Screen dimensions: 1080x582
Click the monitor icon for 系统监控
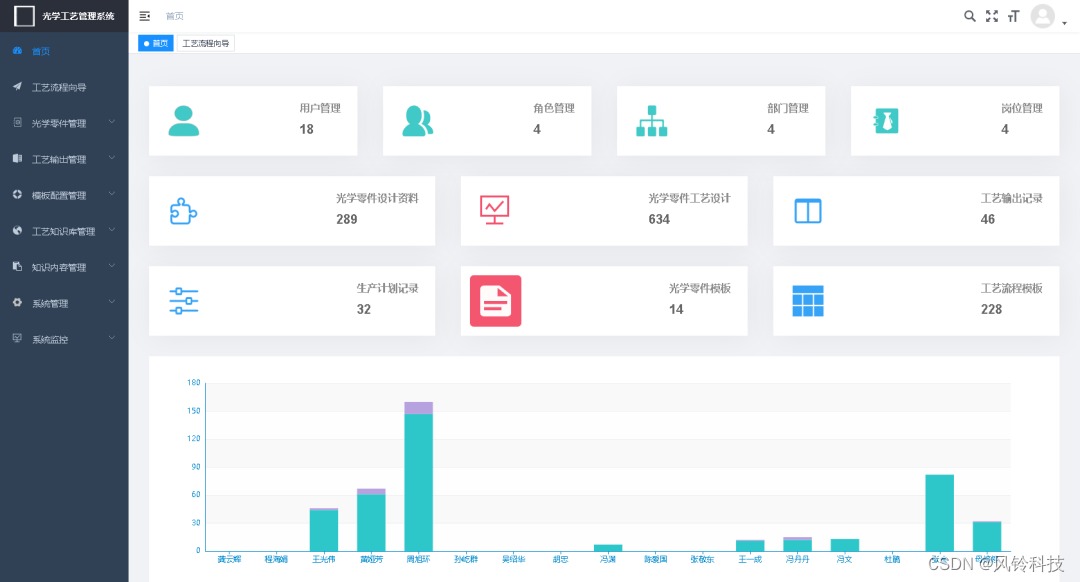coord(17,337)
